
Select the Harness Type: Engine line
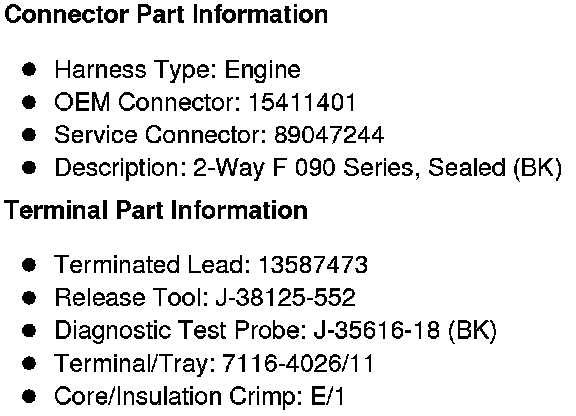click(177, 70)
